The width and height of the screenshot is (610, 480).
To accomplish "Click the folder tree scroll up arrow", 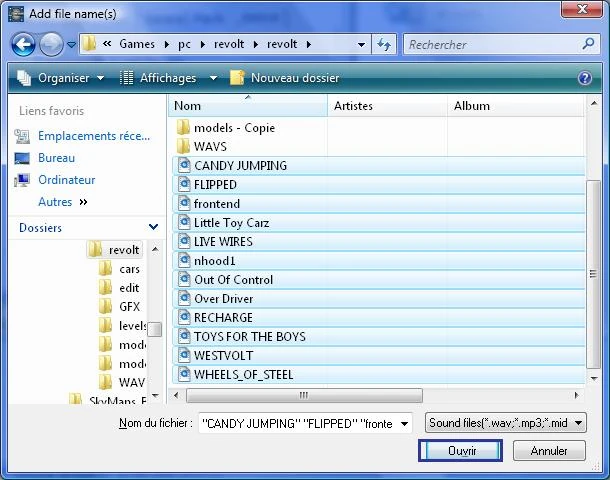I will pyautogui.click(x=155, y=249).
